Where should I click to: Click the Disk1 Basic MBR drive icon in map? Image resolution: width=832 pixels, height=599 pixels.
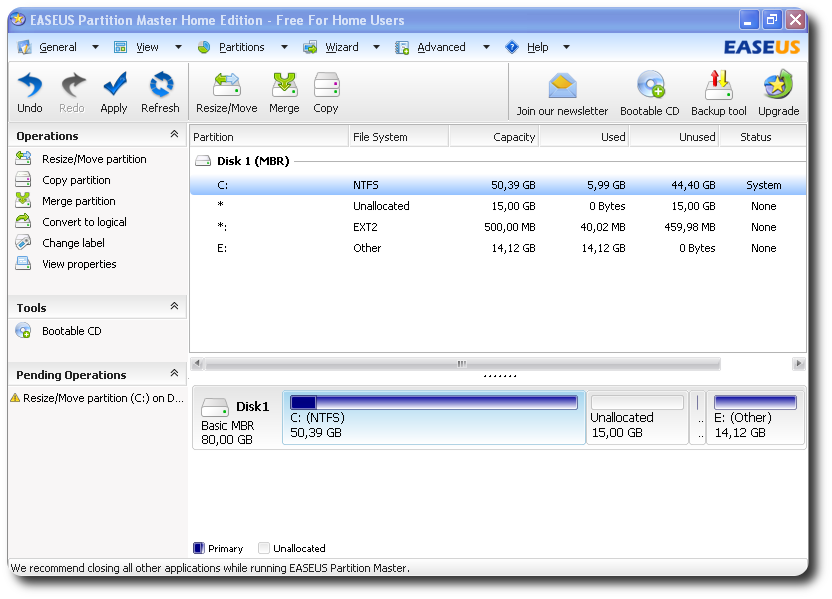tap(215, 407)
